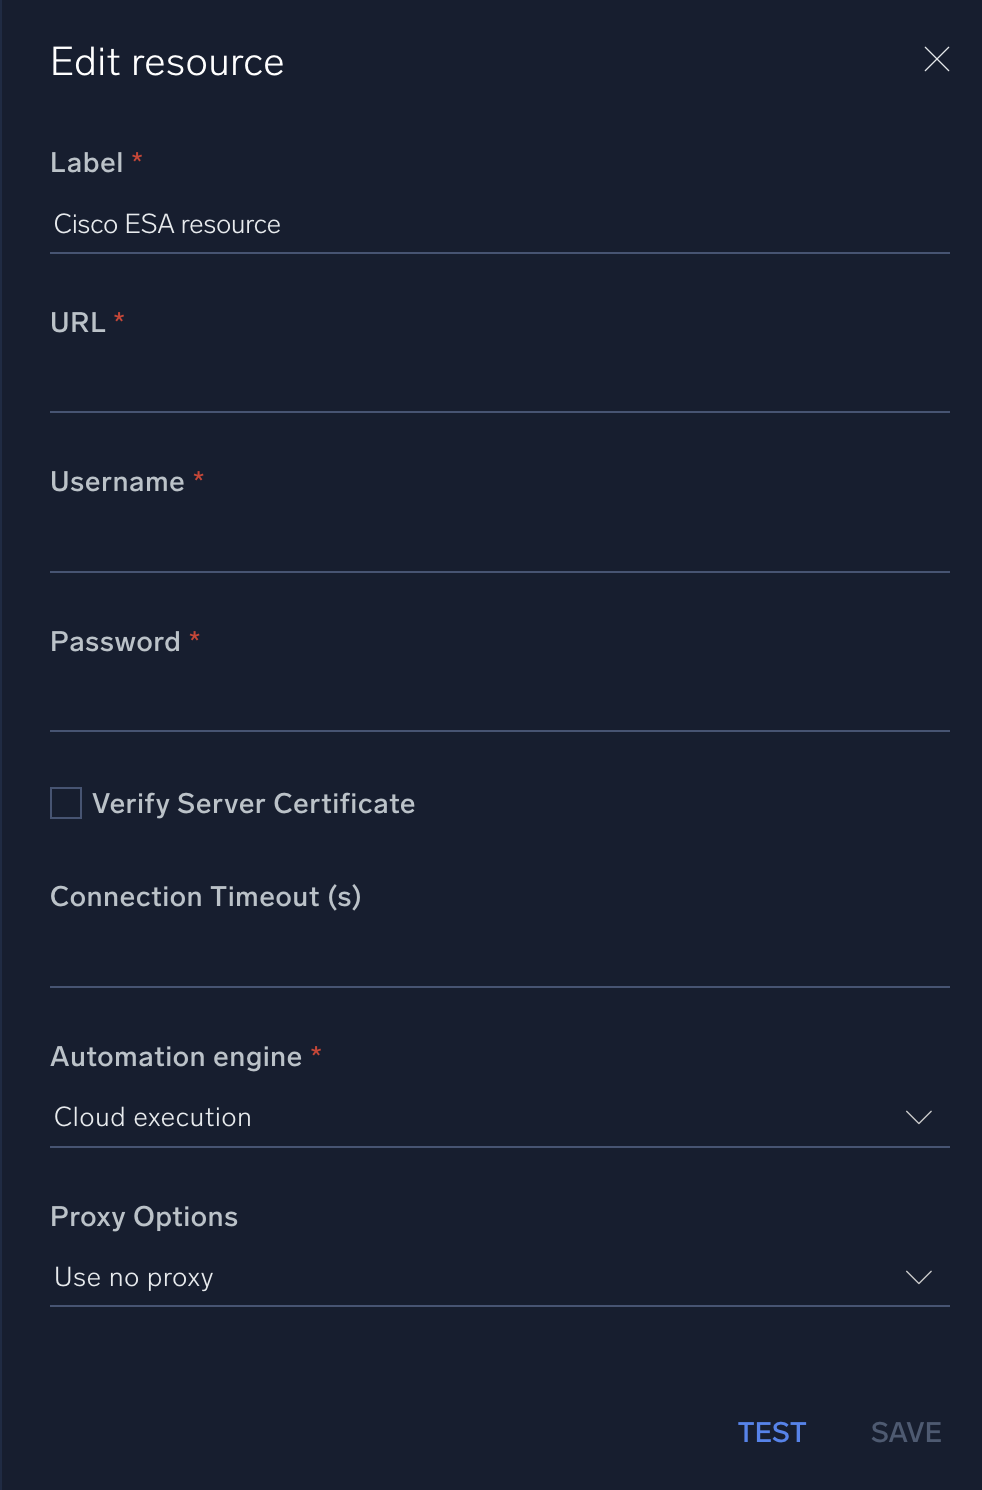Close the Edit resource dialog
Image resolution: width=982 pixels, height=1490 pixels.
tap(936, 59)
